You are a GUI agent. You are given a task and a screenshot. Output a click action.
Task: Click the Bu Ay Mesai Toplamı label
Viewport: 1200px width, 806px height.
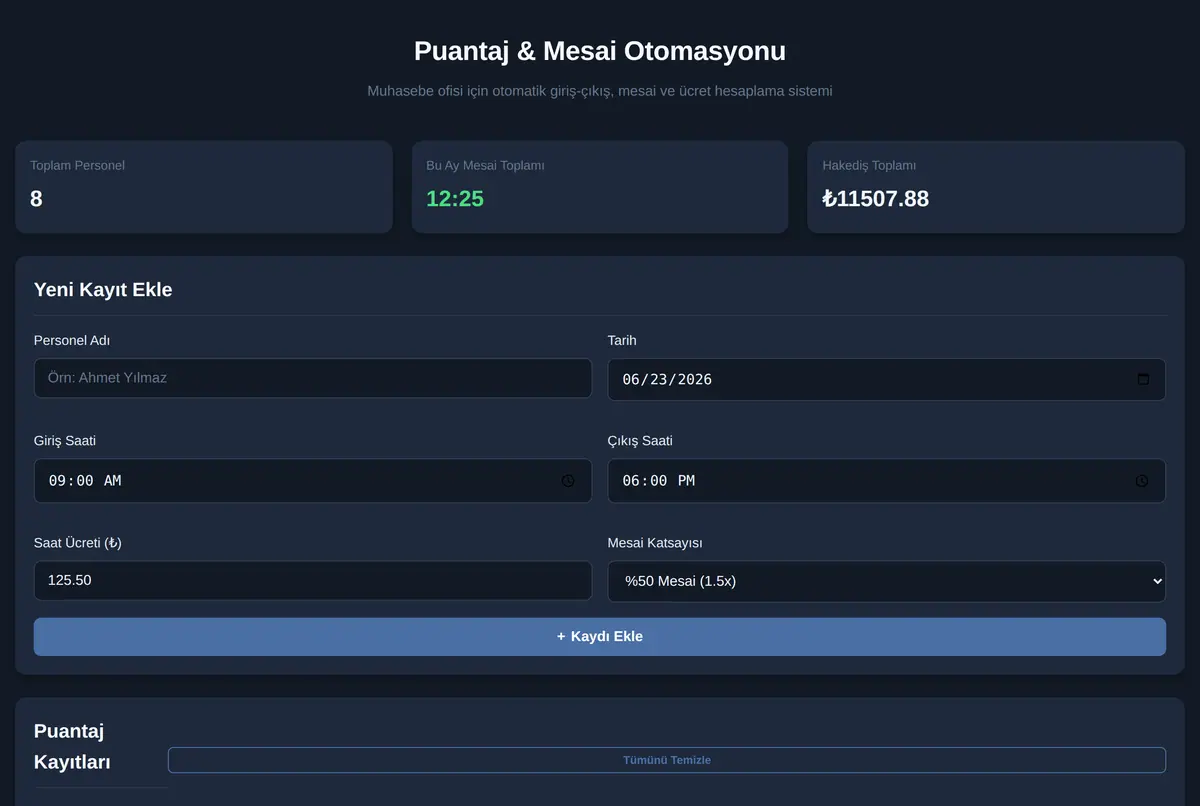click(x=485, y=166)
